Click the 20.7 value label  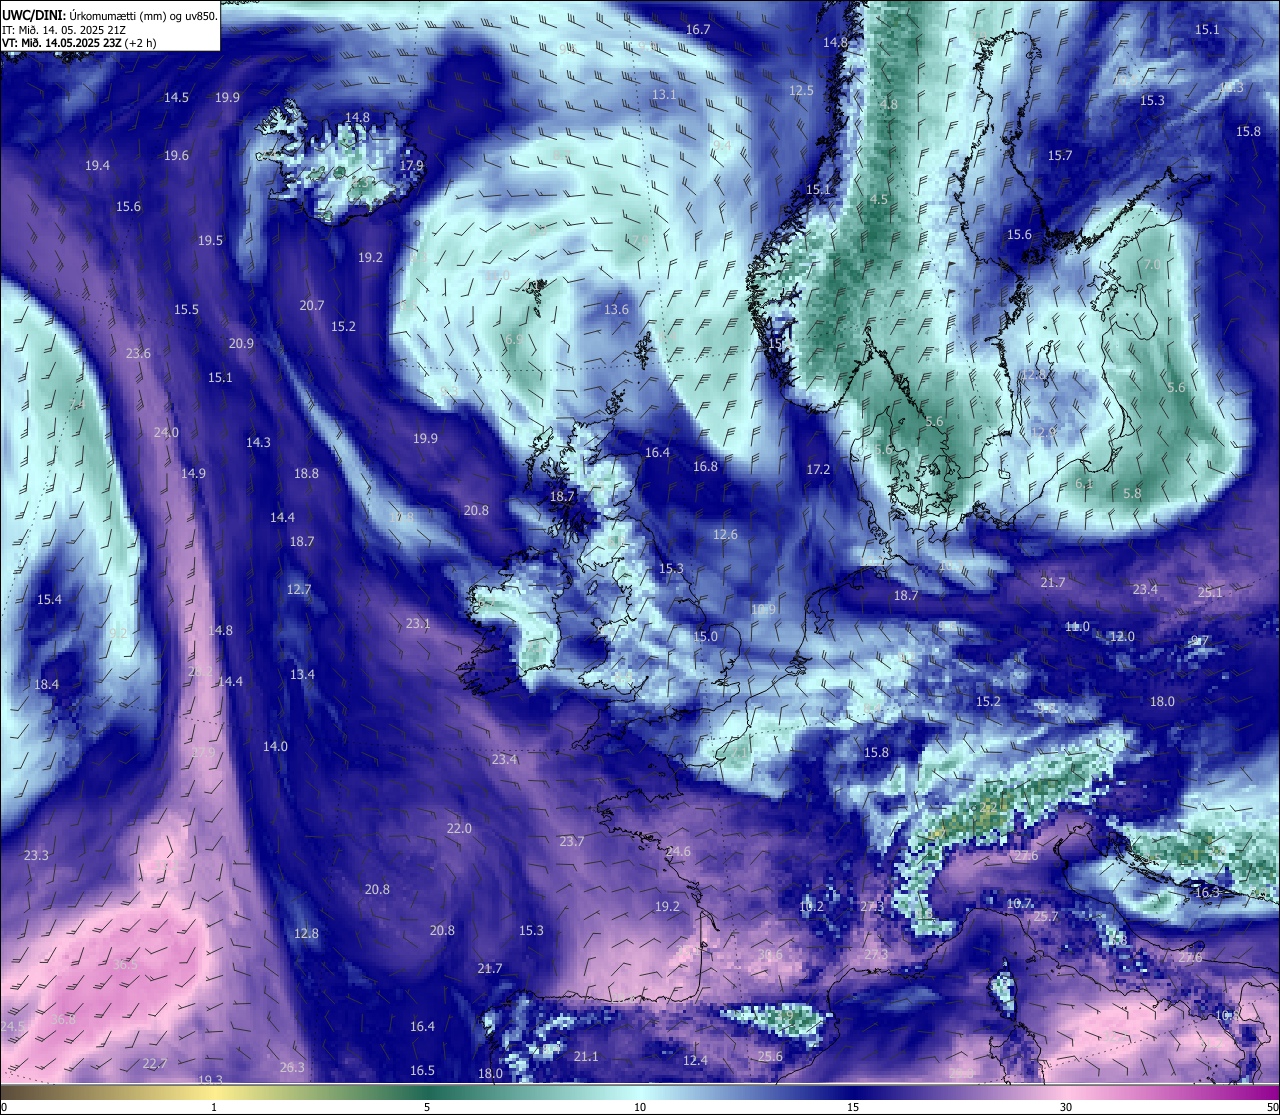click(312, 305)
